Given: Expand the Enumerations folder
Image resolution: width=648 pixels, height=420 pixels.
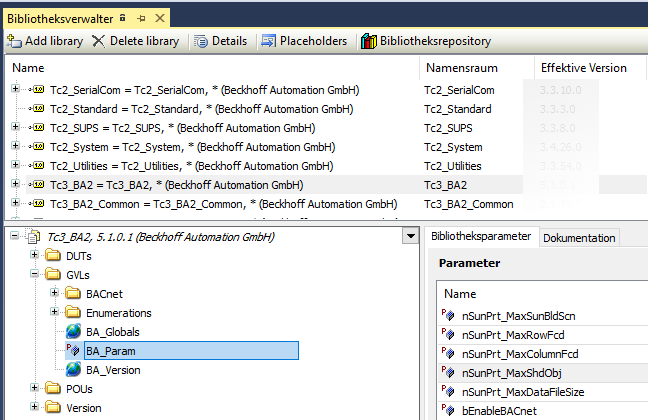Looking at the screenshot, I should pyautogui.click(x=54, y=312).
